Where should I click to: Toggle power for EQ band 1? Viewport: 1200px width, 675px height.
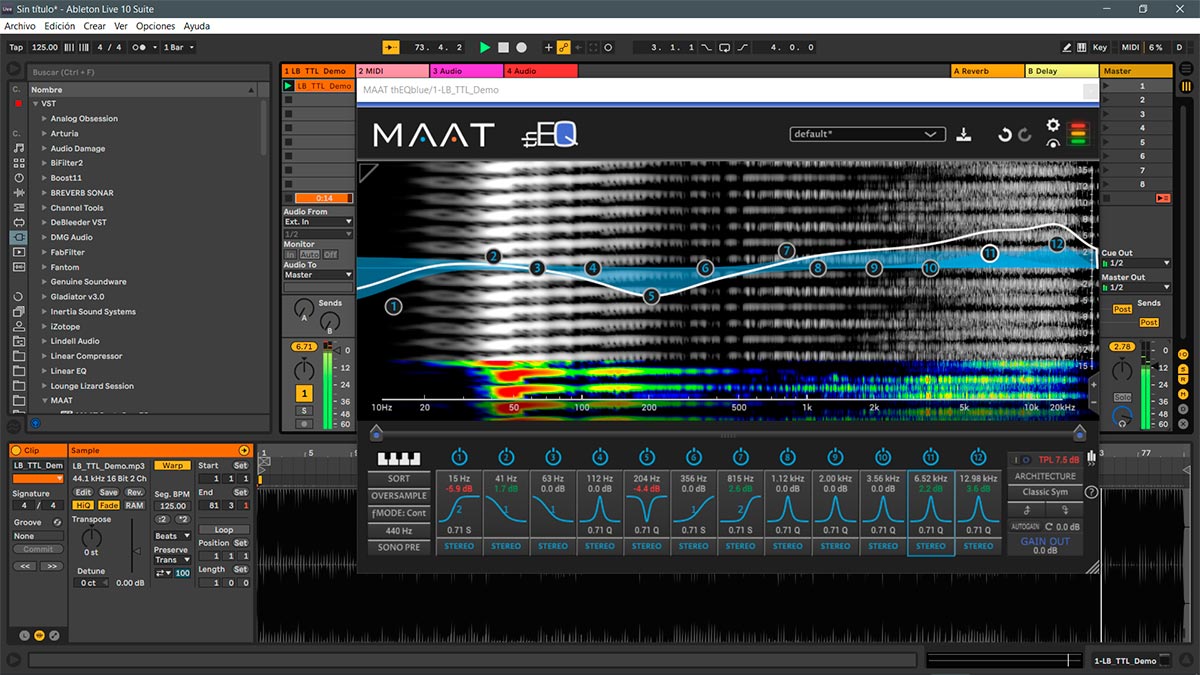(x=459, y=457)
